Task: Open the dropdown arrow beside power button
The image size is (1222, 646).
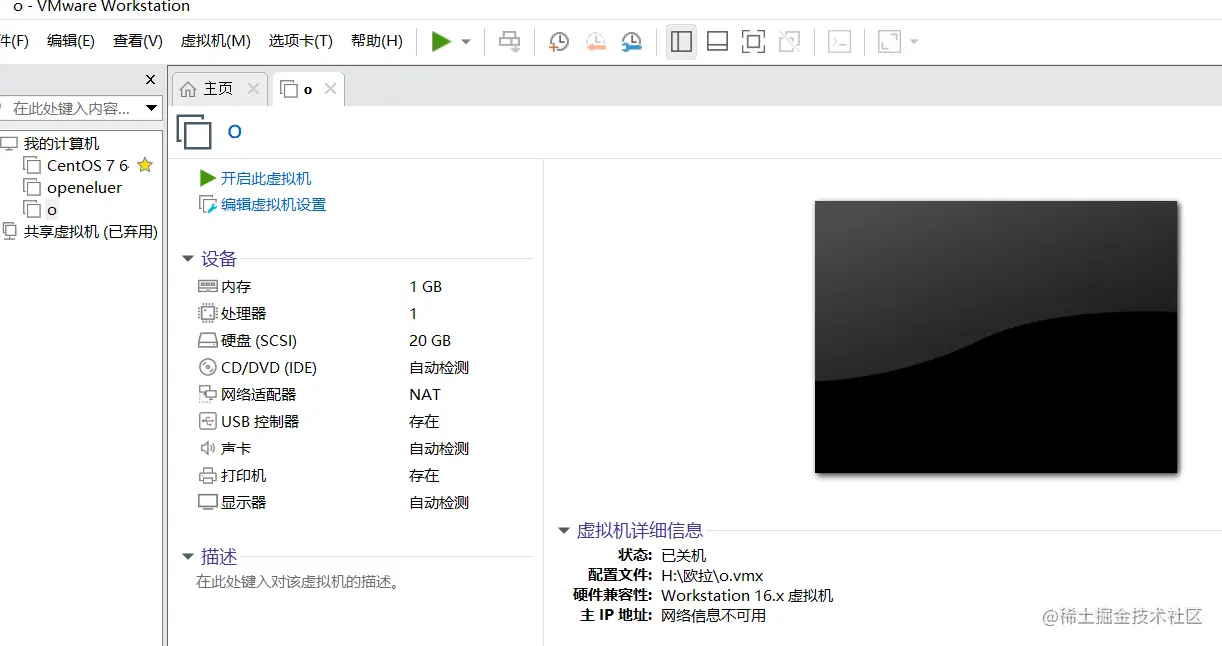Action: pos(466,42)
